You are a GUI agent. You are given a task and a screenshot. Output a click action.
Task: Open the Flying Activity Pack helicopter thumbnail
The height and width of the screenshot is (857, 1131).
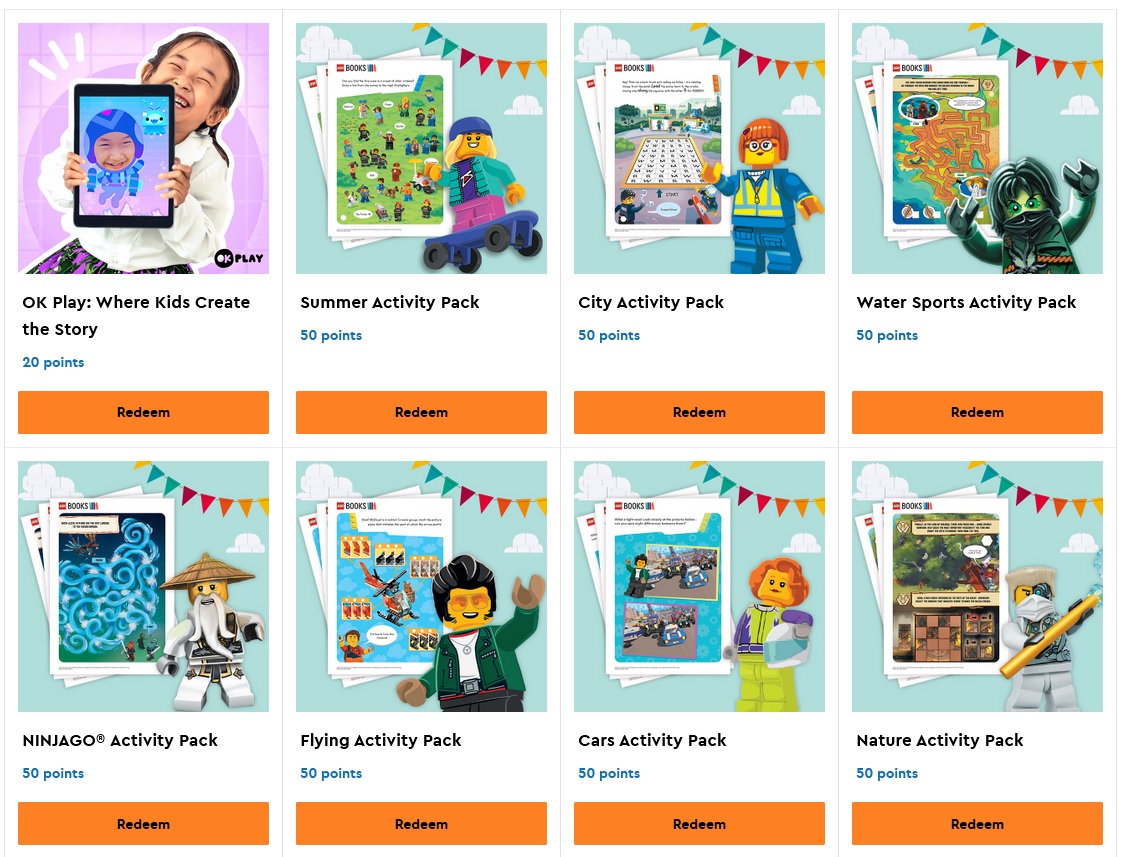tap(421, 586)
